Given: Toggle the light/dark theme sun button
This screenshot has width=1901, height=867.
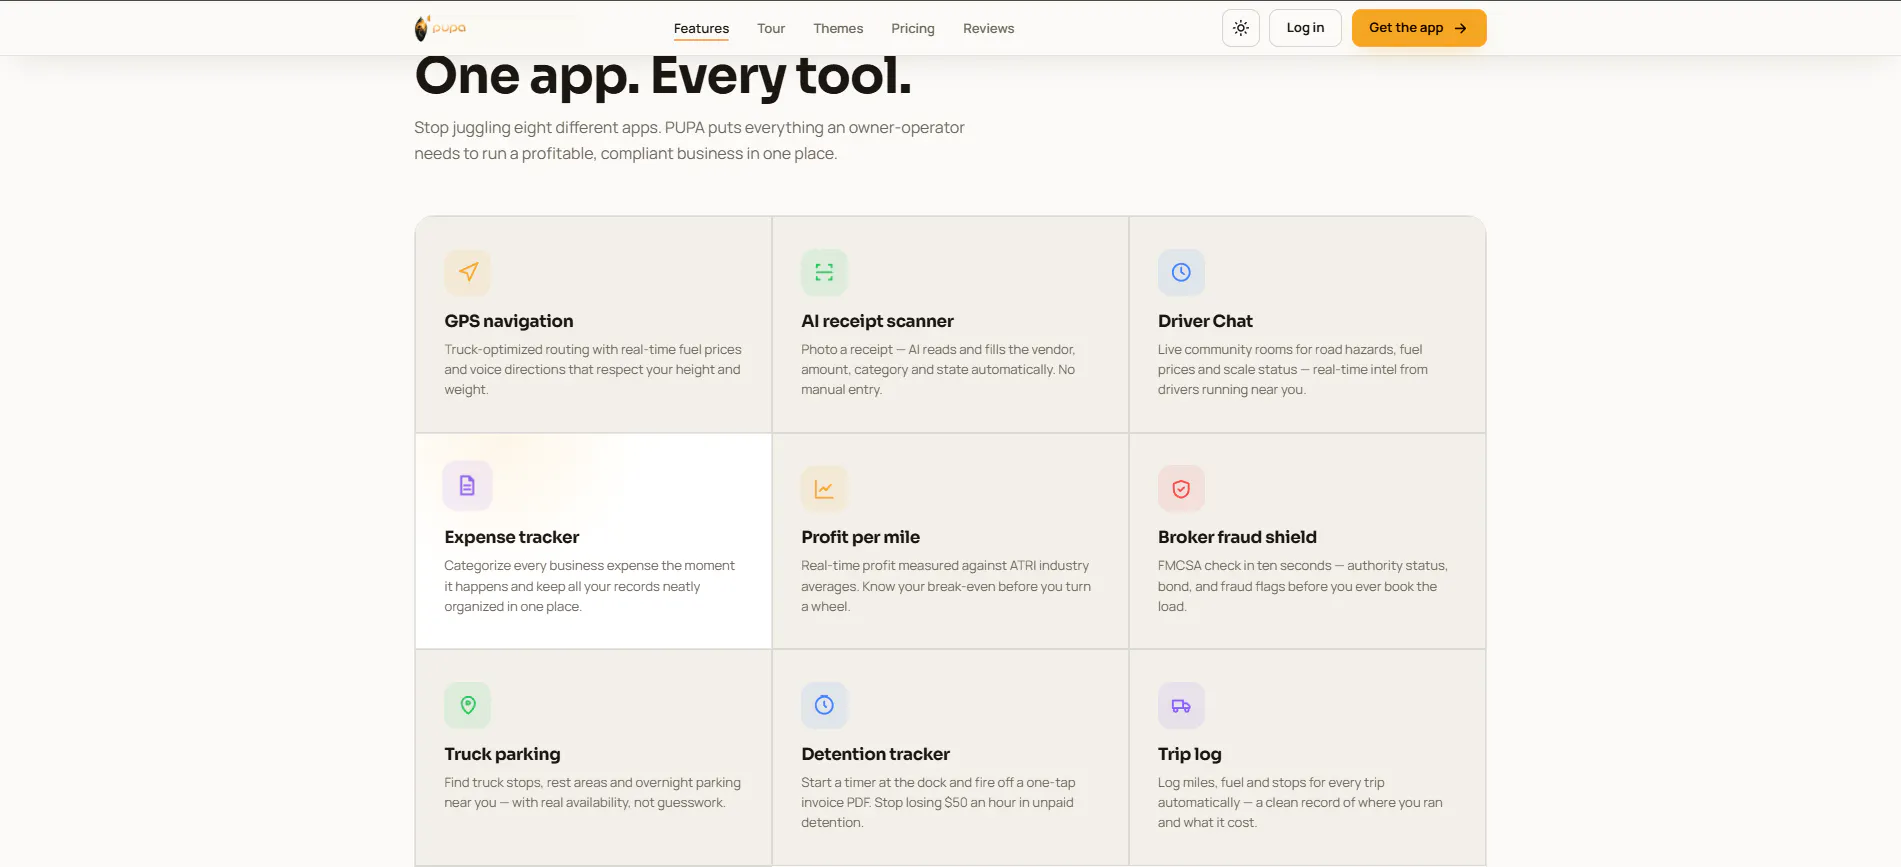Looking at the screenshot, I should point(1240,28).
